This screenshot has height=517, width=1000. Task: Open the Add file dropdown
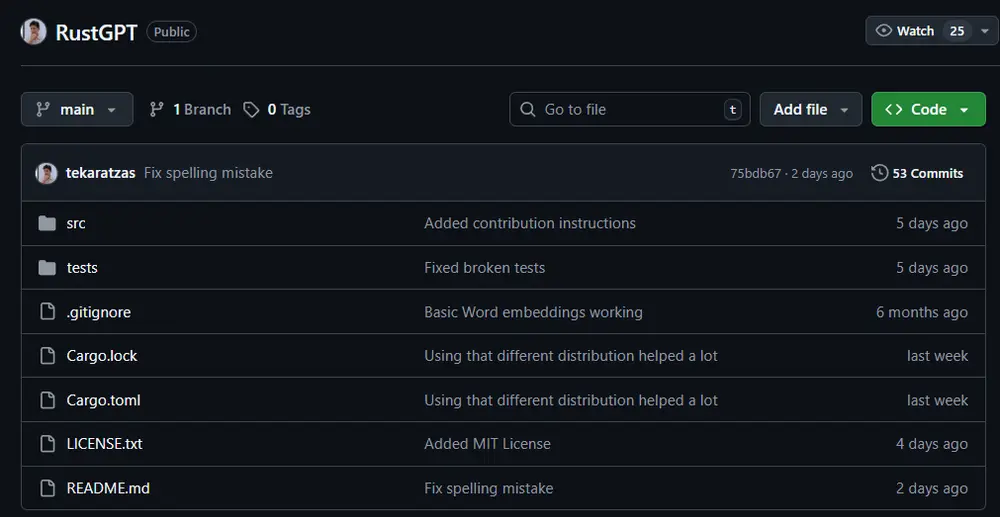point(811,110)
